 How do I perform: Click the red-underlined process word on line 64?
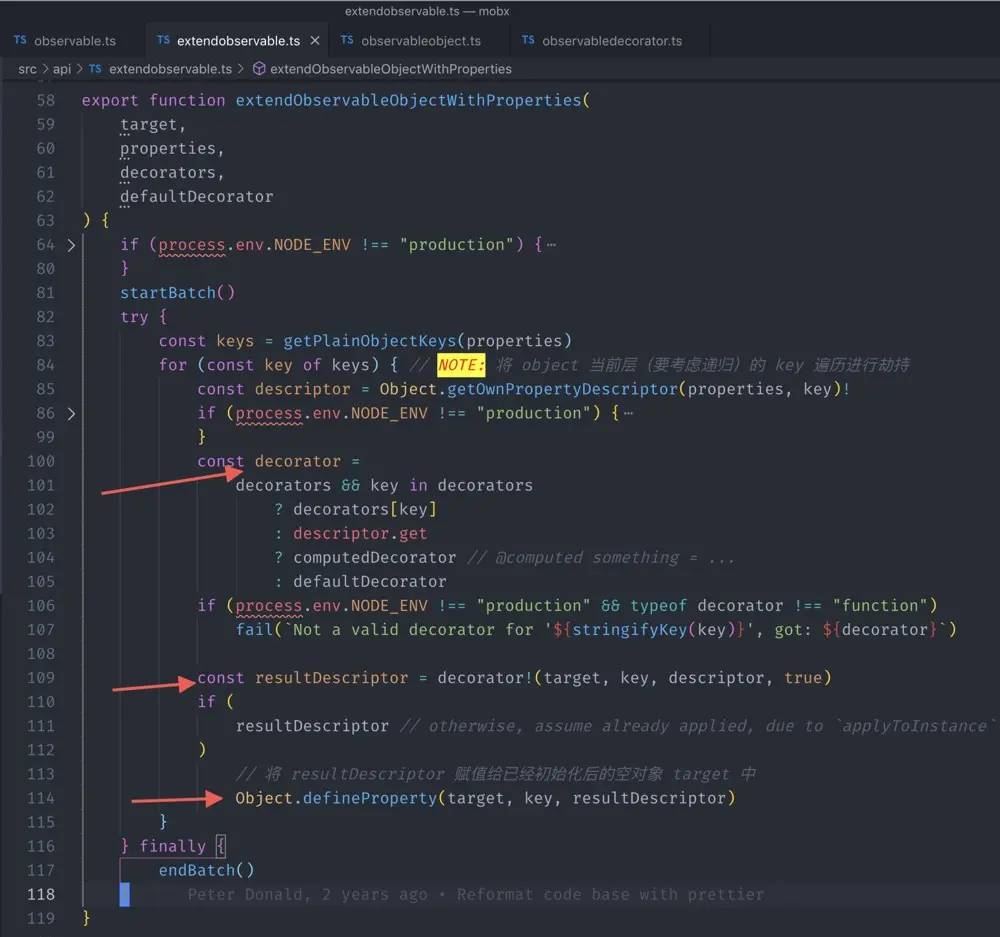click(191, 244)
